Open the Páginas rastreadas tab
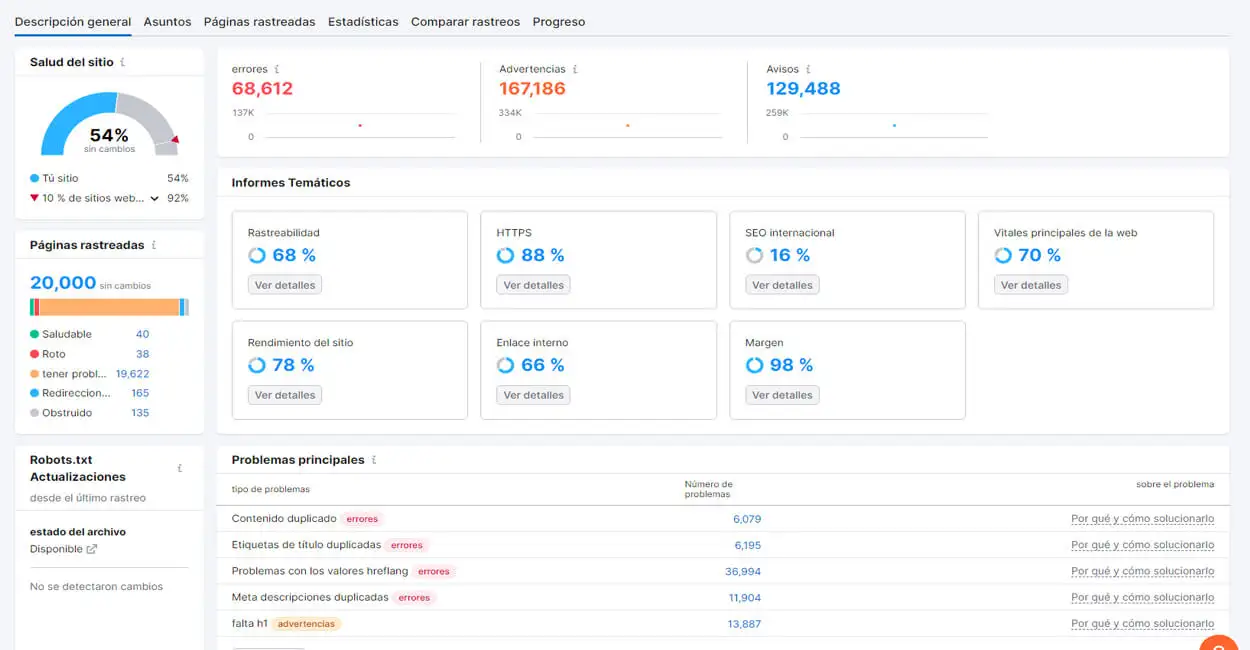Viewport: 1250px width, 650px height. (259, 21)
